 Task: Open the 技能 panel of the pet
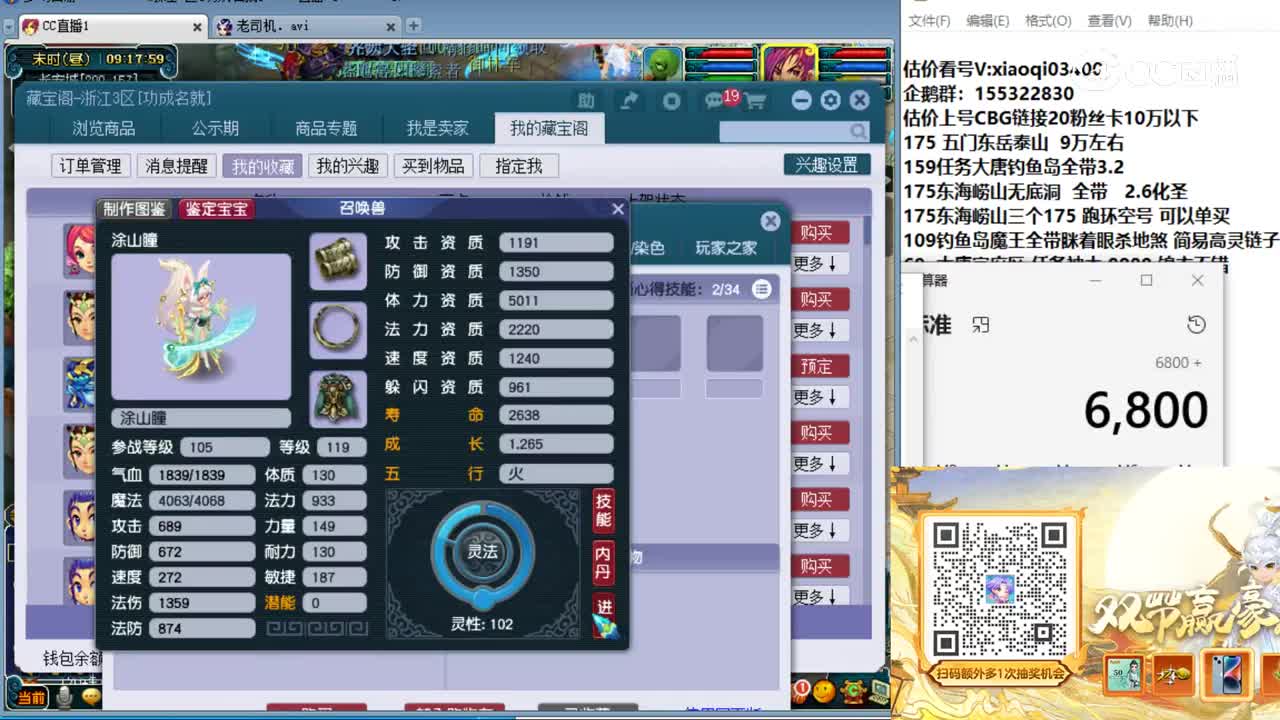point(603,511)
